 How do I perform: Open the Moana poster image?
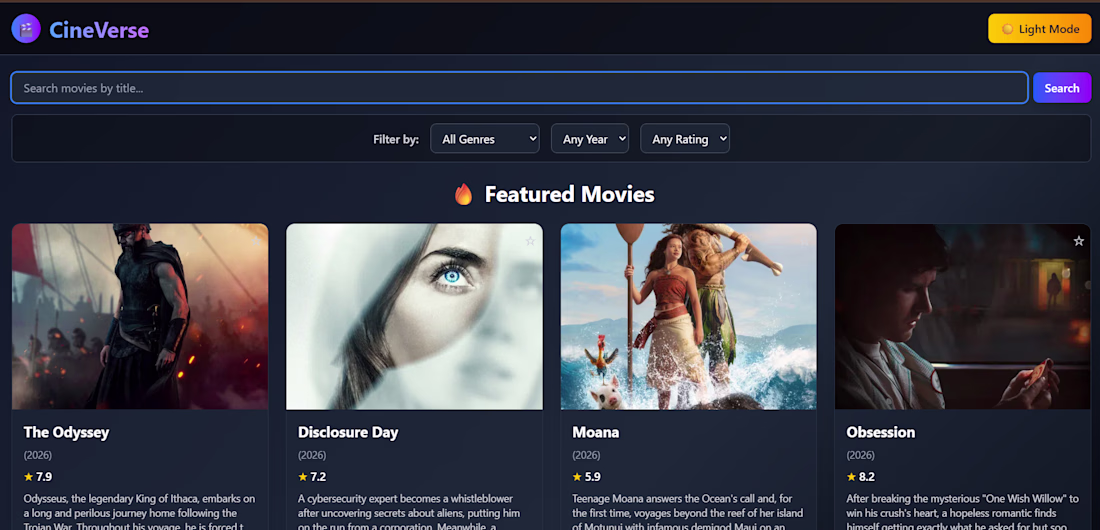(688, 317)
